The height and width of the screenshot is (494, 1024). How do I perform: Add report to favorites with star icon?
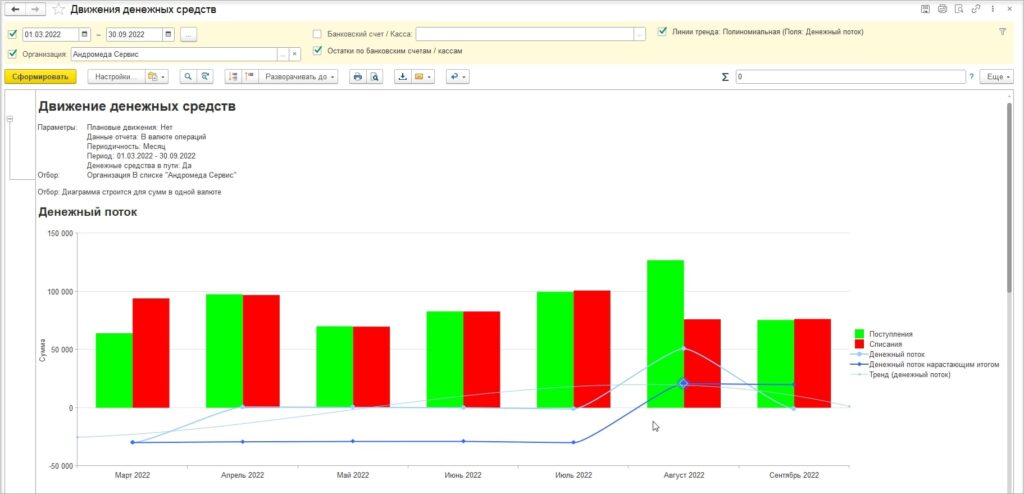point(59,10)
